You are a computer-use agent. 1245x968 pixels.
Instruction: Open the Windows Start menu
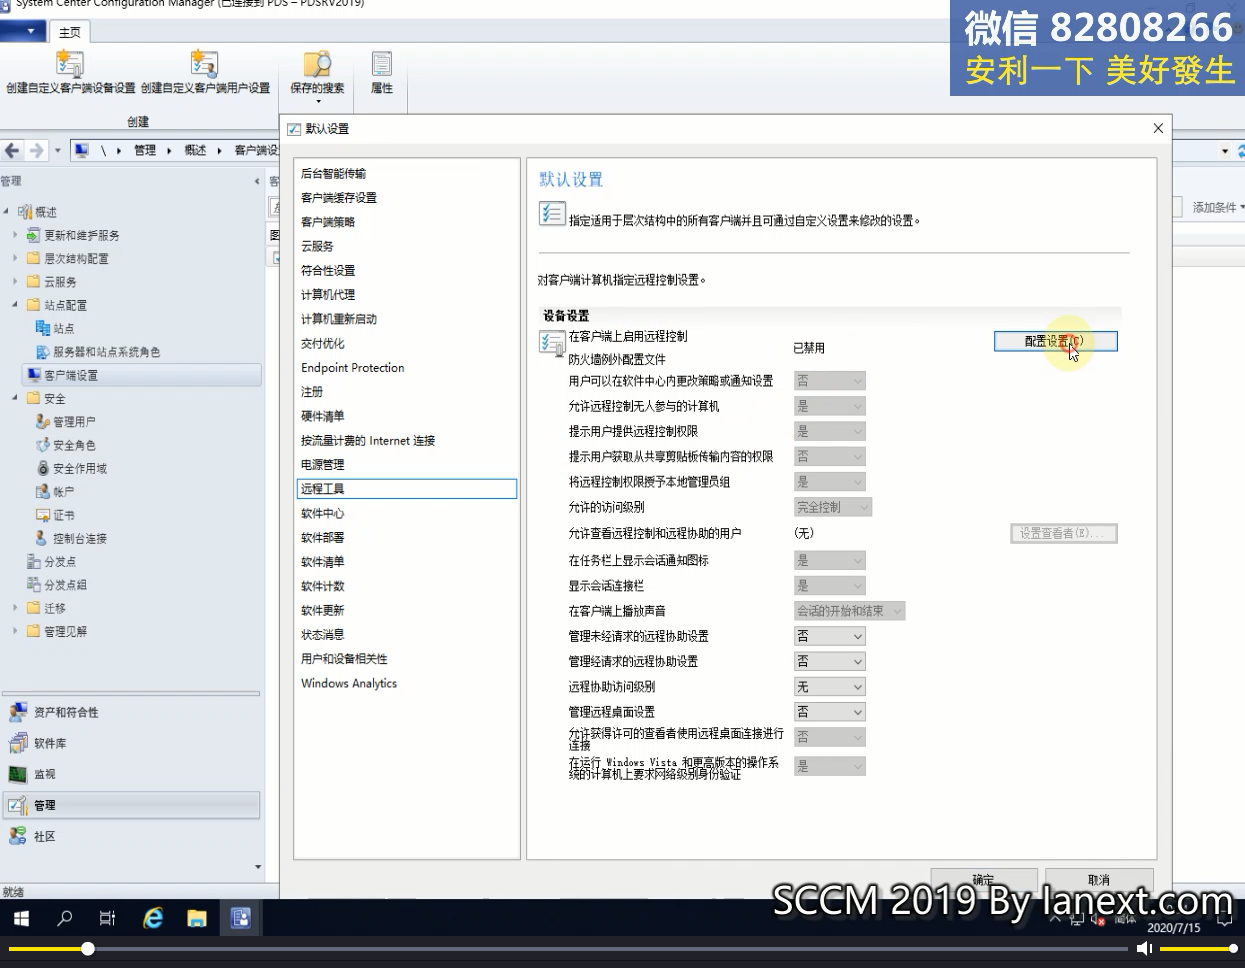(x=21, y=918)
